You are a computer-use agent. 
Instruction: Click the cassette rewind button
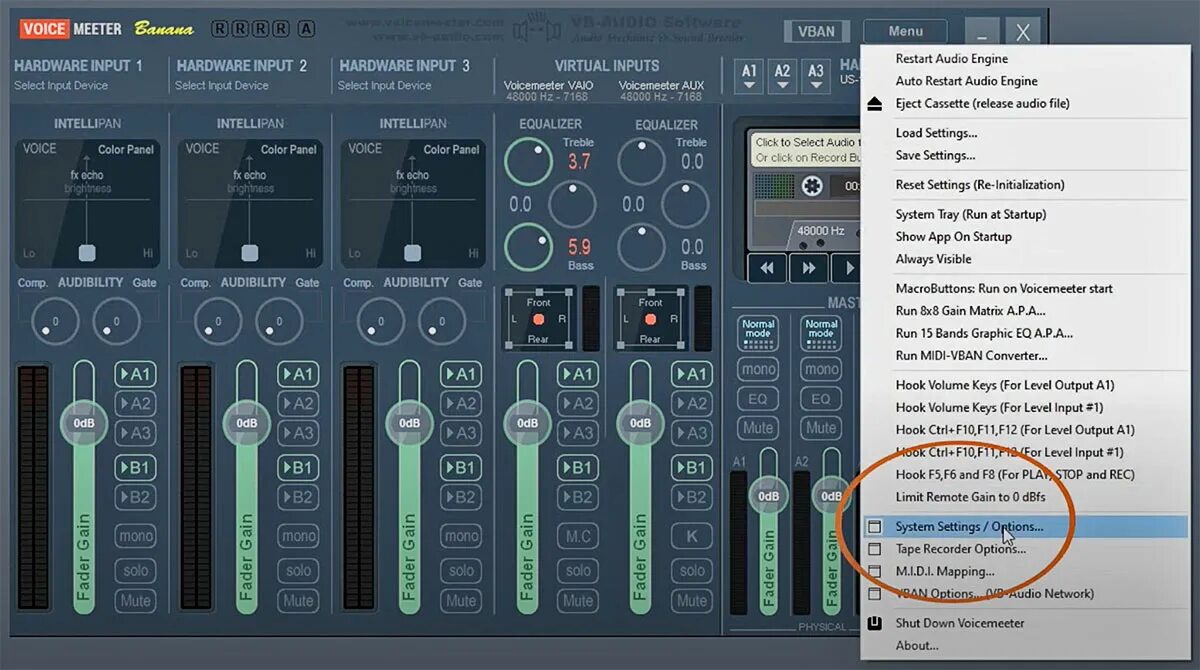pos(767,268)
